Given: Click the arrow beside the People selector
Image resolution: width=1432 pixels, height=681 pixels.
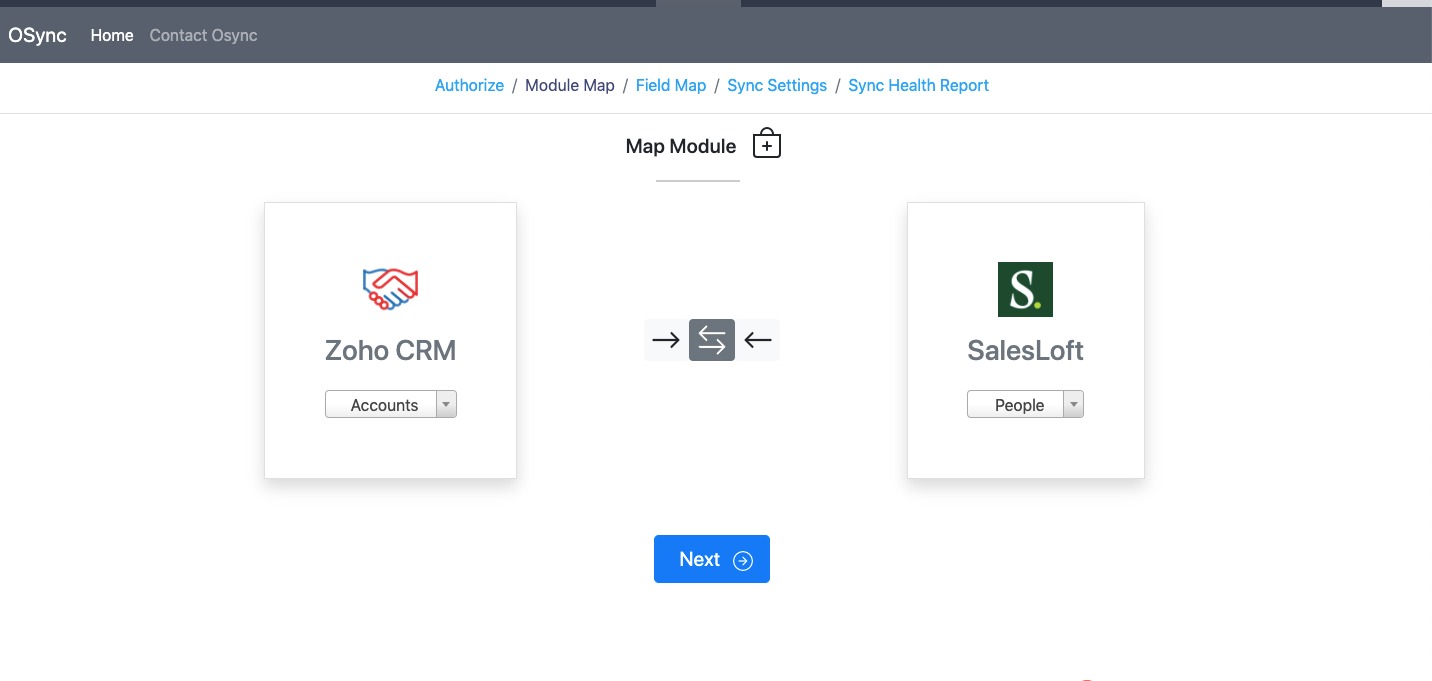Looking at the screenshot, I should pyautogui.click(x=1073, y=405).
